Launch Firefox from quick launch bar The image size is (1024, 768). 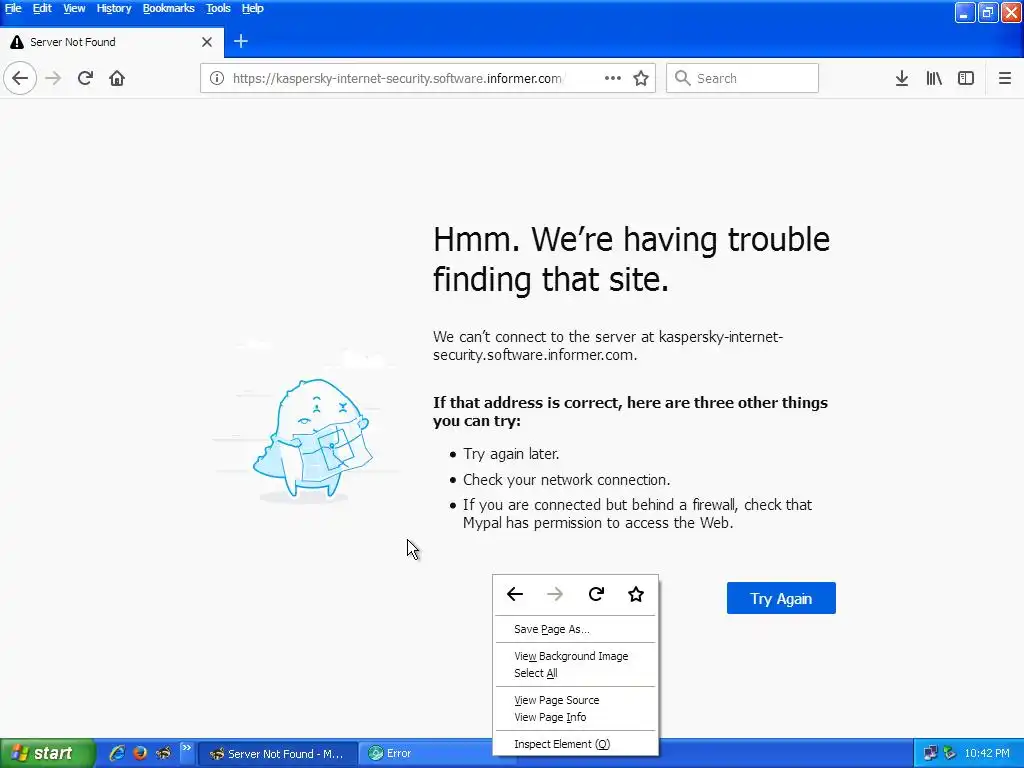[x=140, y=753]
